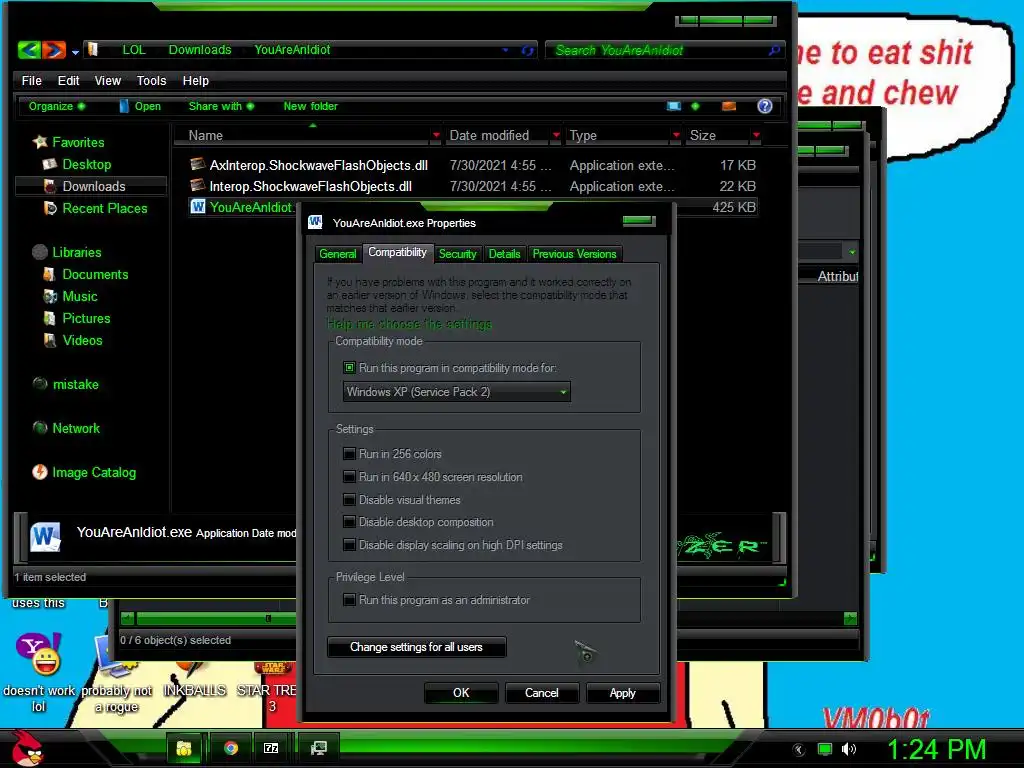The height and width of the screenshot is (768, 1024).
Task: Open the Edit menu
Action: click(x=68, y=80)
